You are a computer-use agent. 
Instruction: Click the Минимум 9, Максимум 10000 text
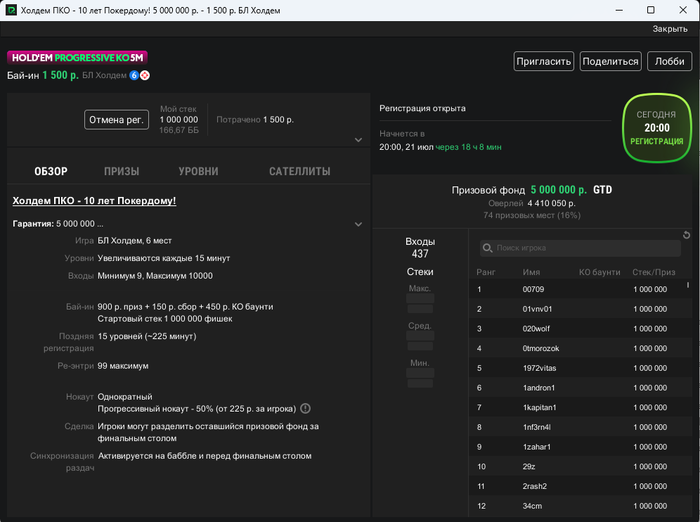(155, 276)
